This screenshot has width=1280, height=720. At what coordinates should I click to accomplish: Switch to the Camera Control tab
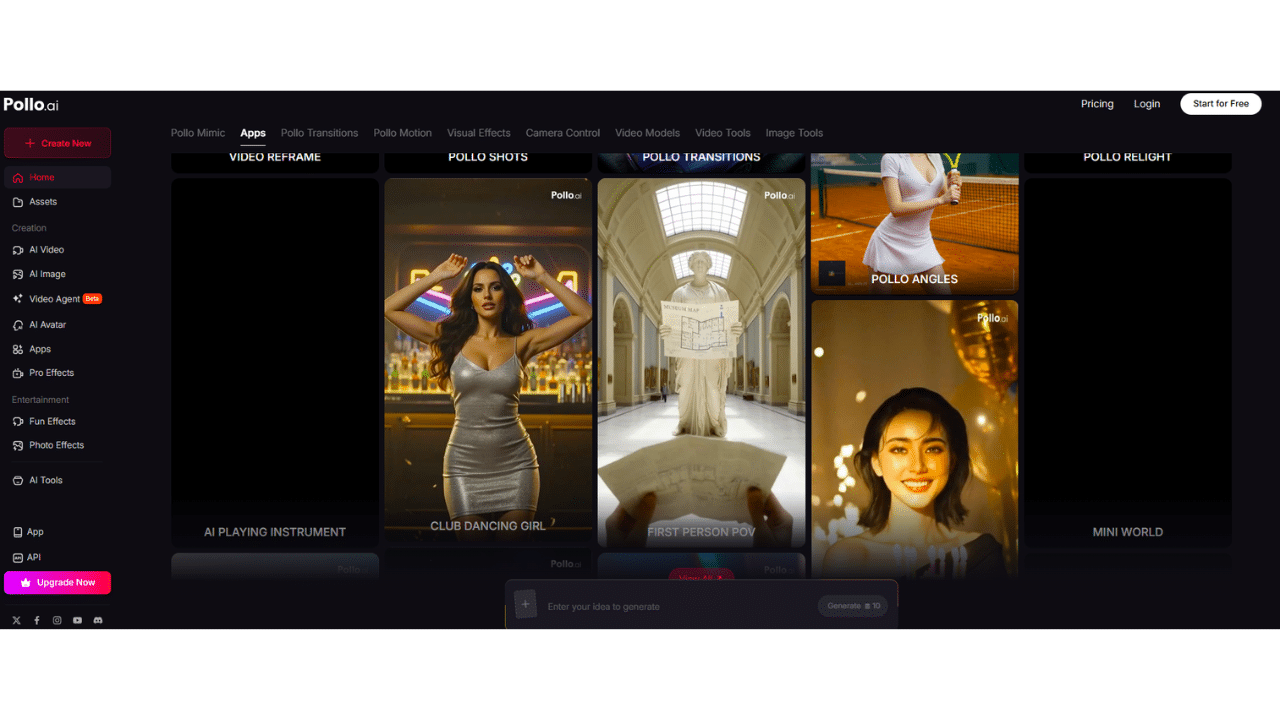click(563, 133)
